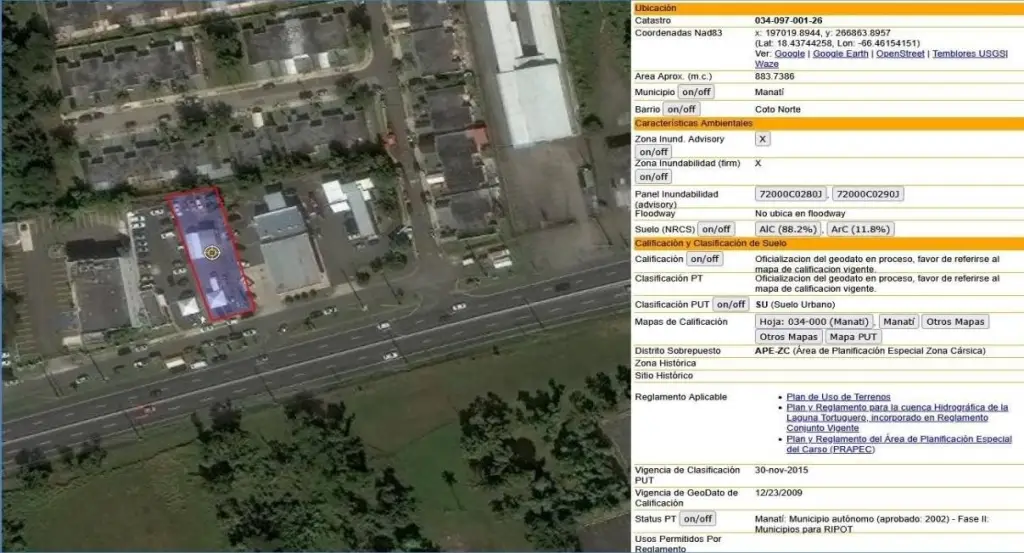Toggle the Status PT on/off button
This screenshot has width=1024, height=553.
(x=697, y=519)
